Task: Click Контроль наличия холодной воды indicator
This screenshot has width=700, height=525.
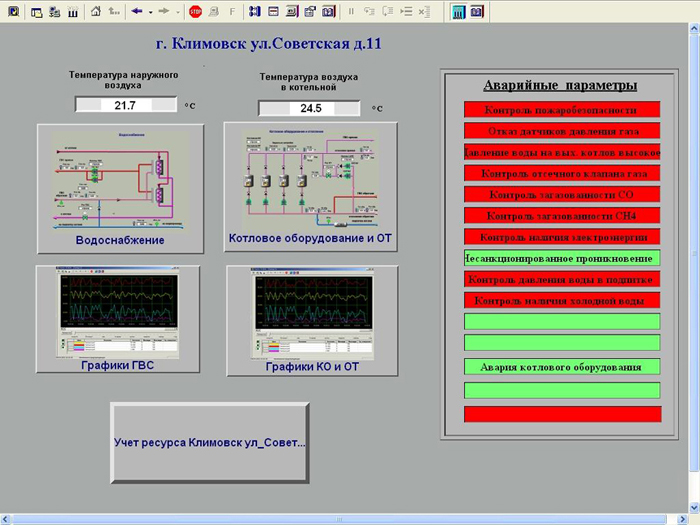Action: point(562,300)
